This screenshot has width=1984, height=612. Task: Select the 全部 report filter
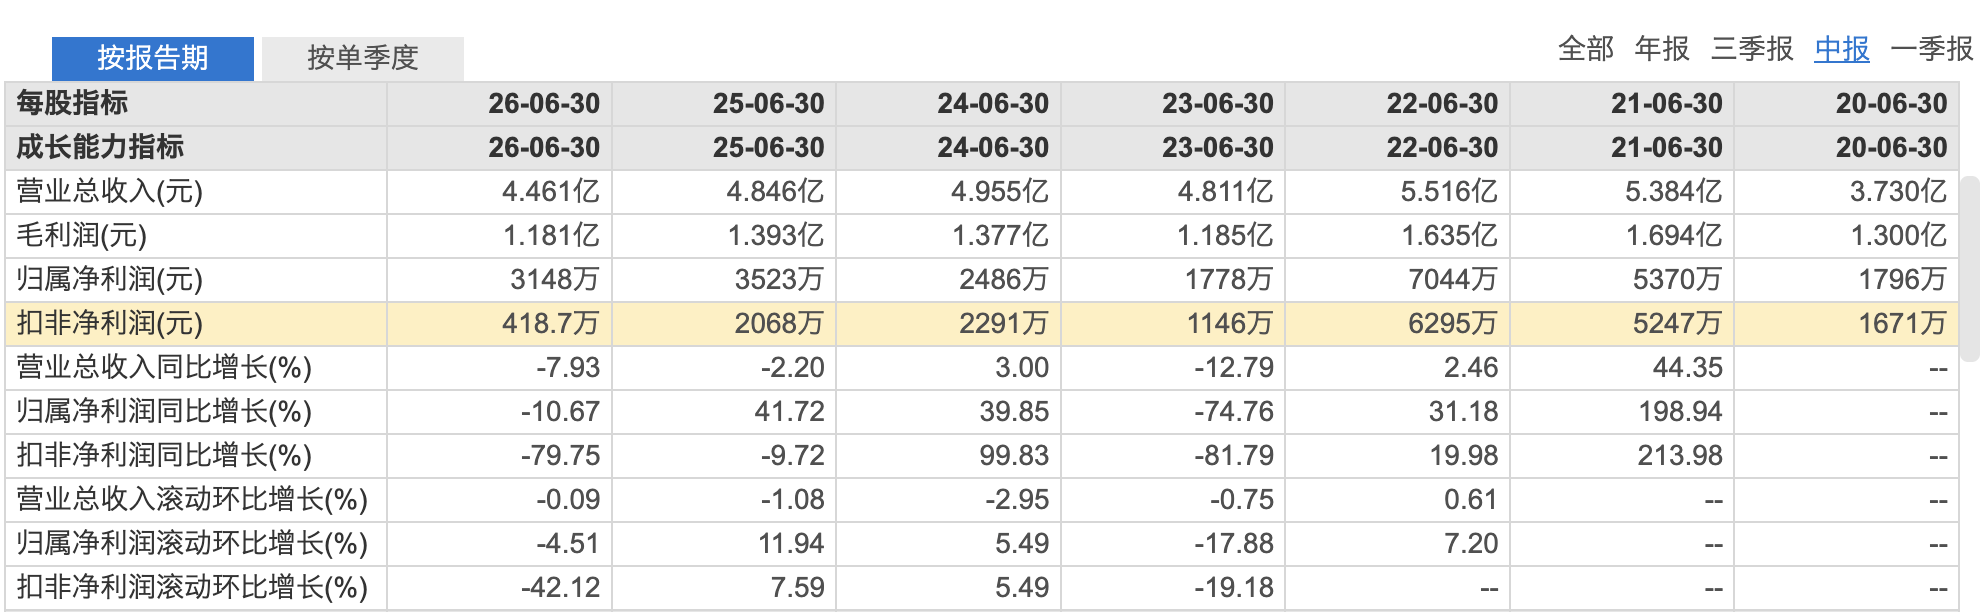[x=1586, y=49]
